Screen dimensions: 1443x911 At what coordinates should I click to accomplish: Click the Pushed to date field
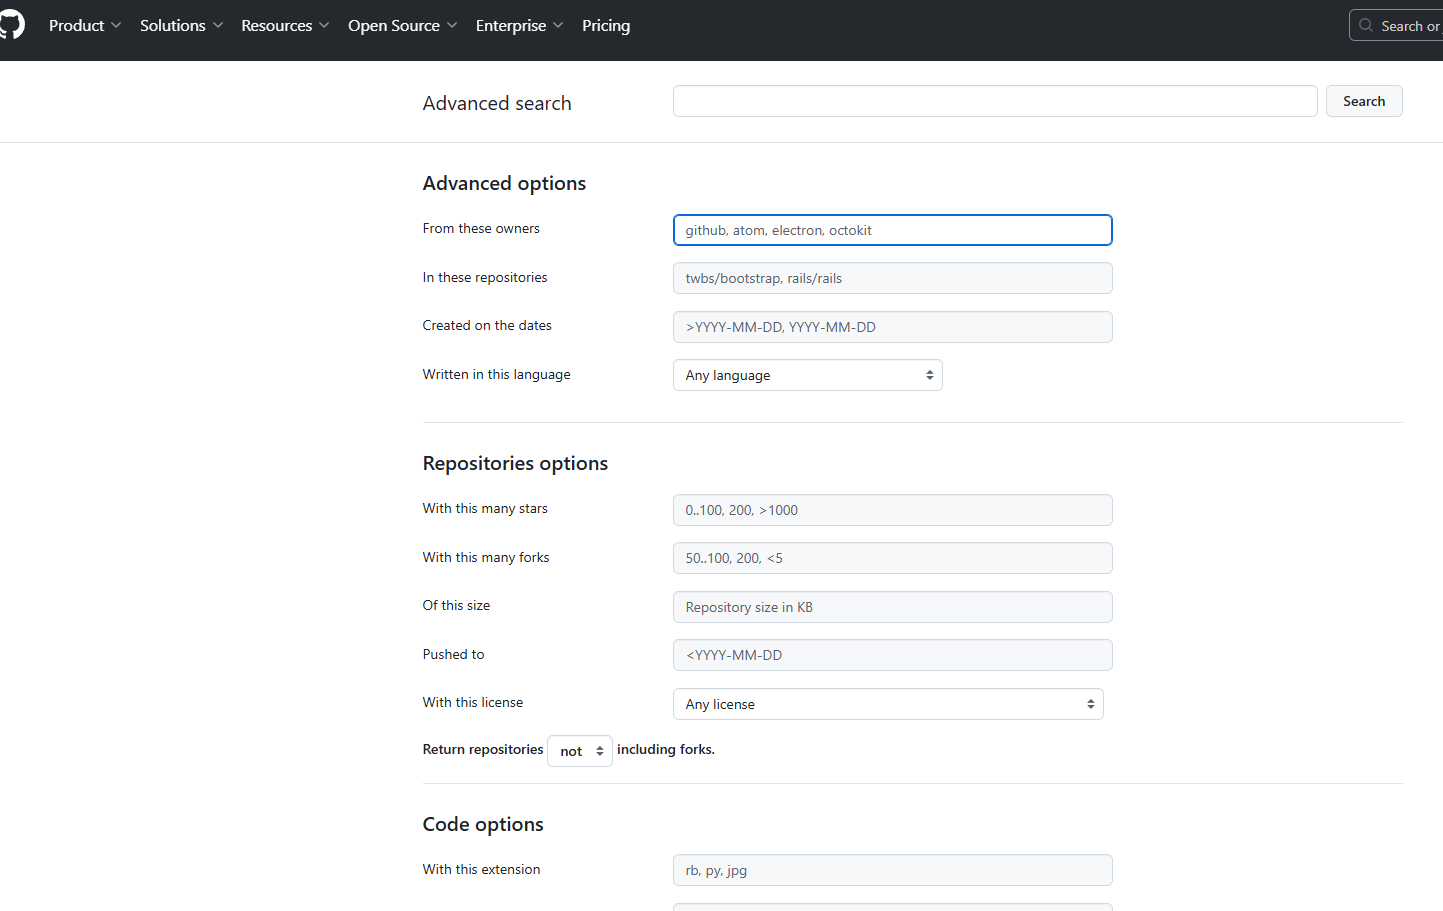tap(892, 655)
